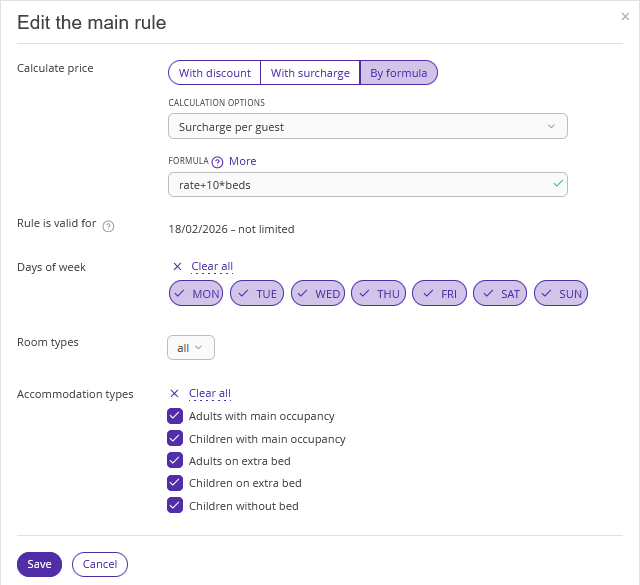Click the Cancel button

(100, 564)
